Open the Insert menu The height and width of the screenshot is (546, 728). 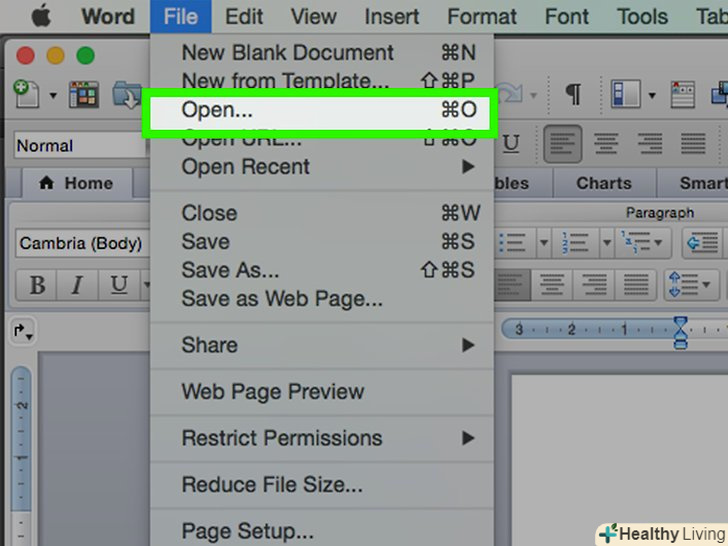(391, 17)
